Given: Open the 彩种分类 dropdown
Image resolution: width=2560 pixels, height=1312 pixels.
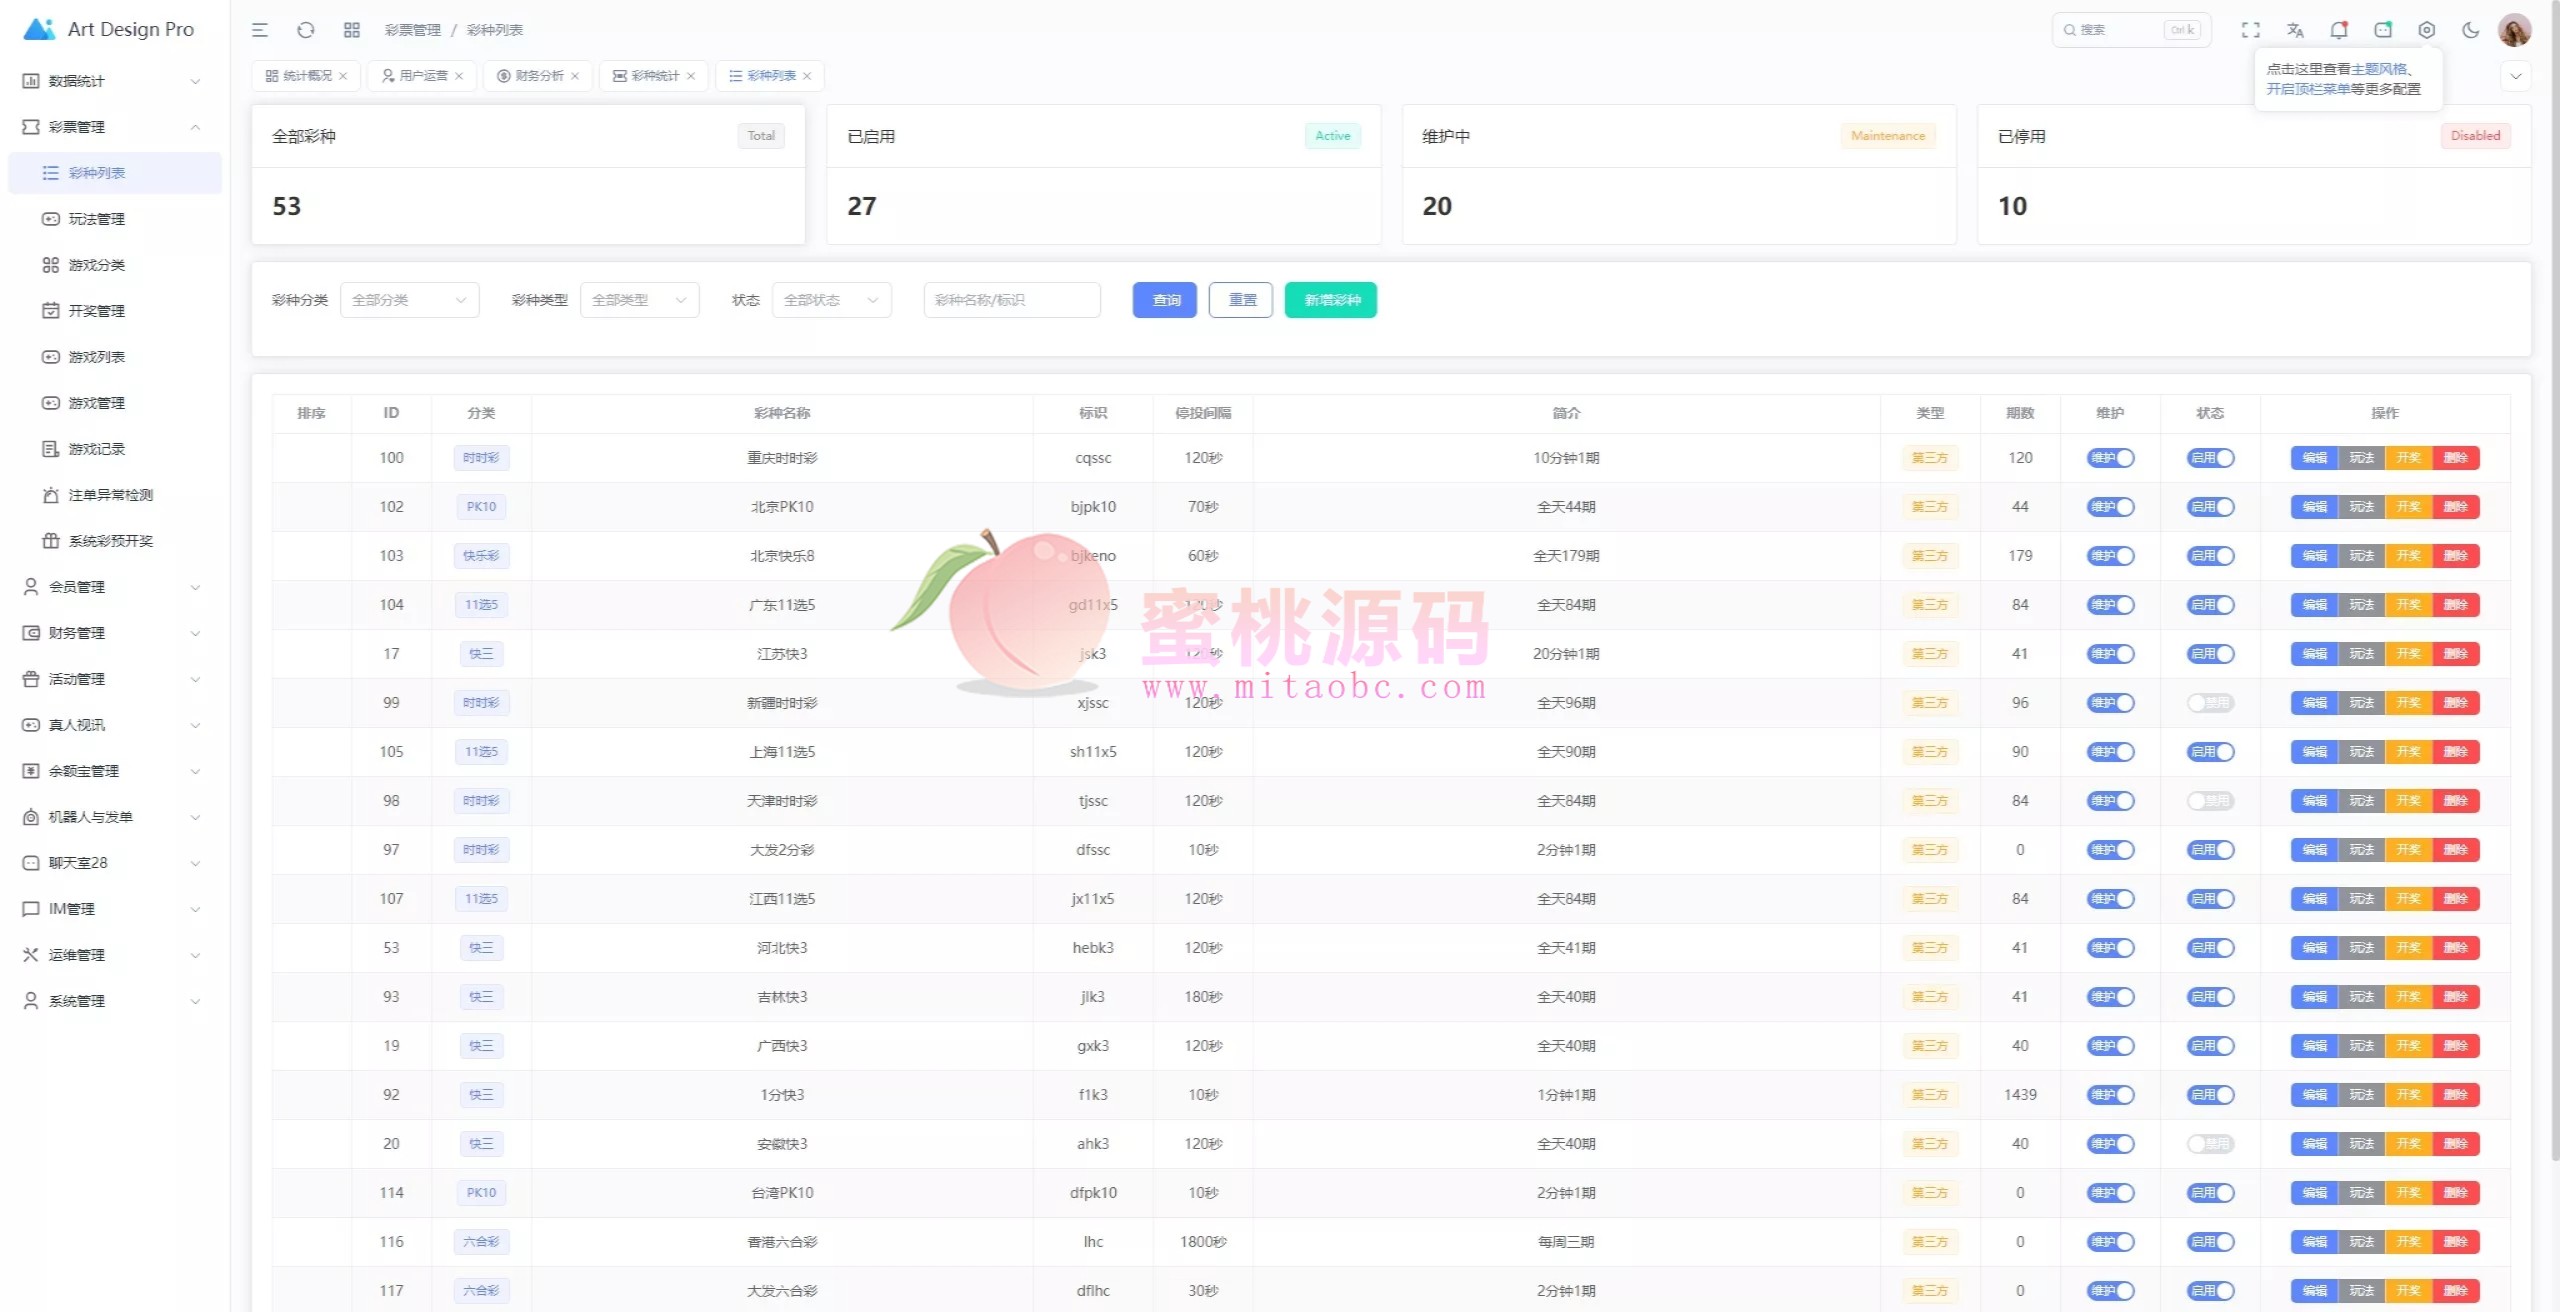Looking at the screenshot, I should tap(409, 300).
